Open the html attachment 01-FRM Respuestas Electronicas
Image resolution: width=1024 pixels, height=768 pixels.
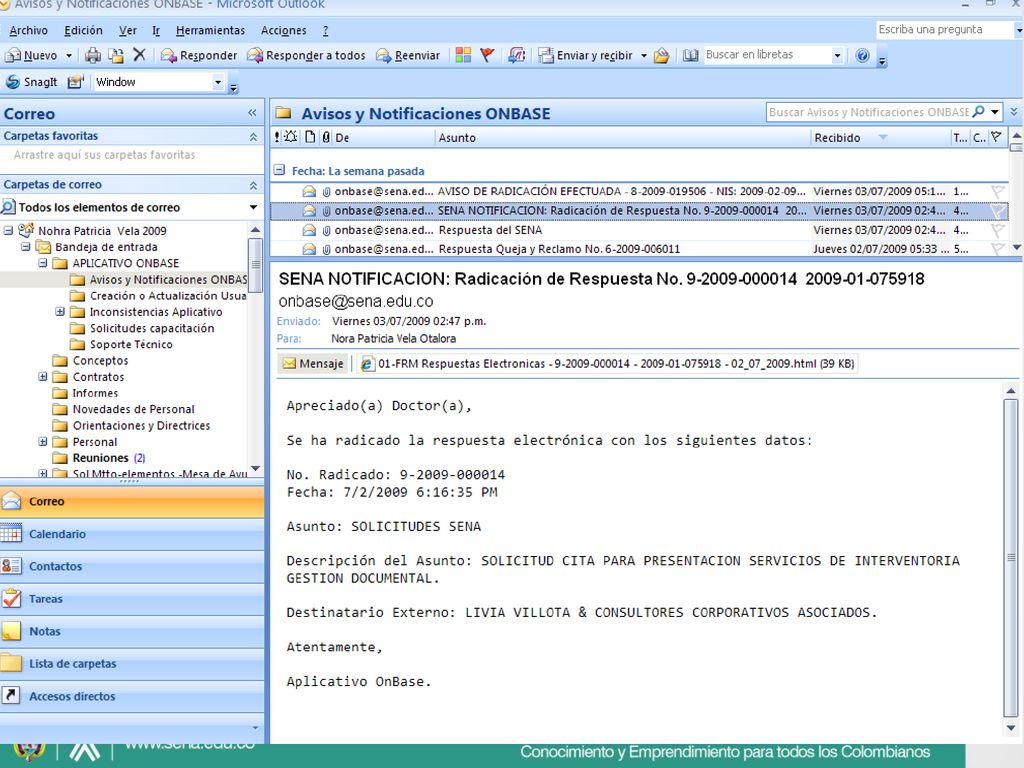pyautogui.click(x=607, y=364)
